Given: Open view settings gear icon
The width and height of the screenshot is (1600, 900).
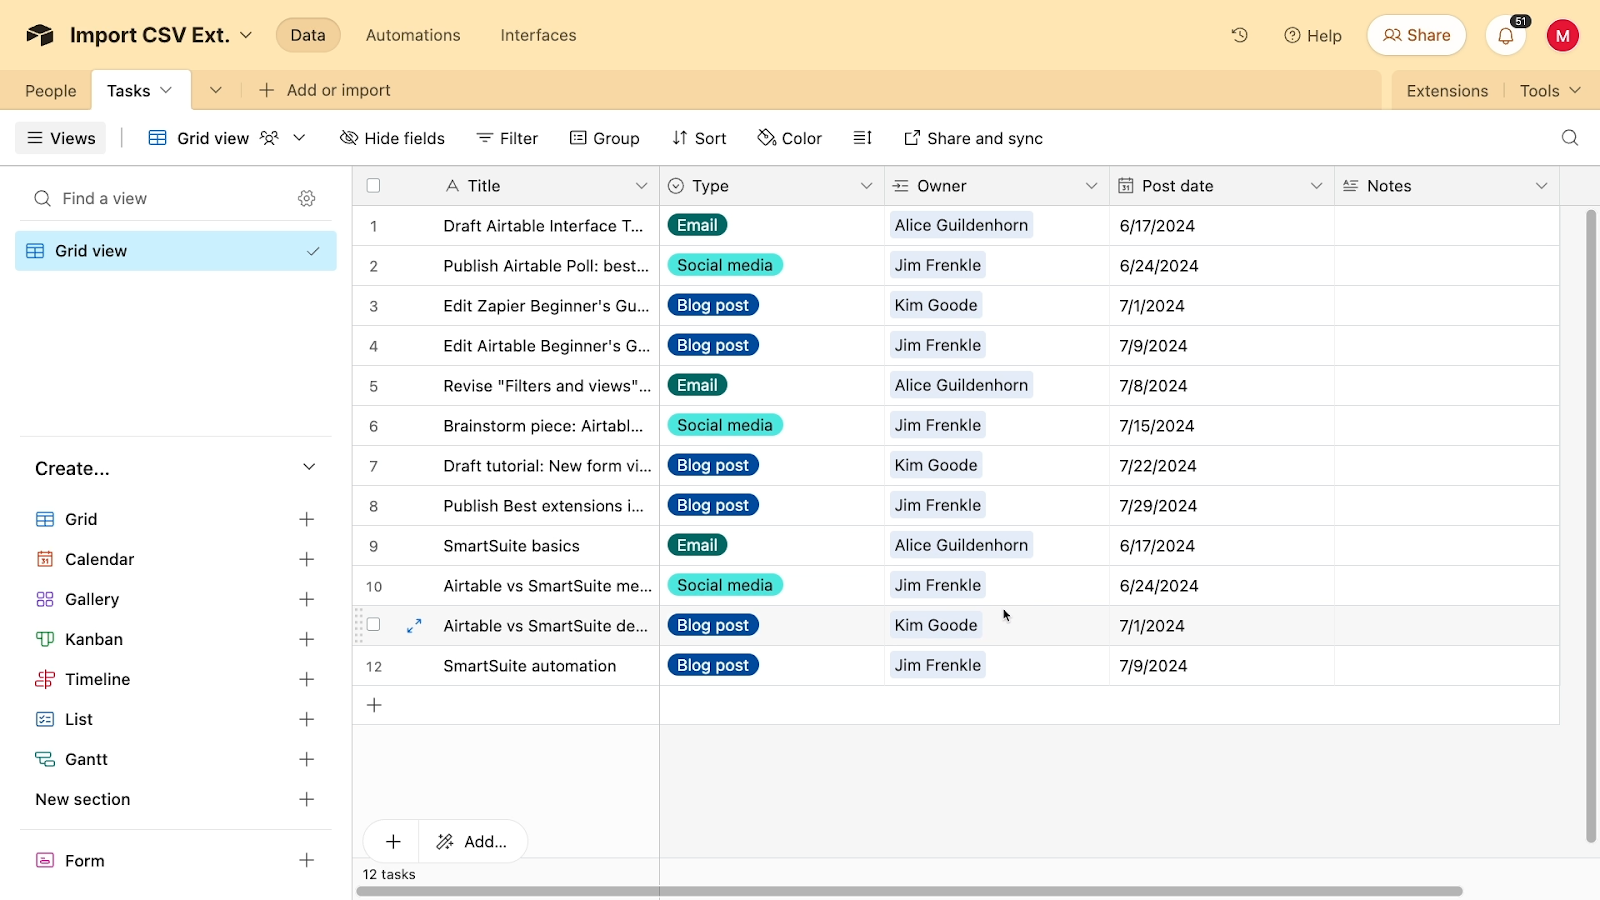Looking at the screenshot, I should [x=307, y=198].
